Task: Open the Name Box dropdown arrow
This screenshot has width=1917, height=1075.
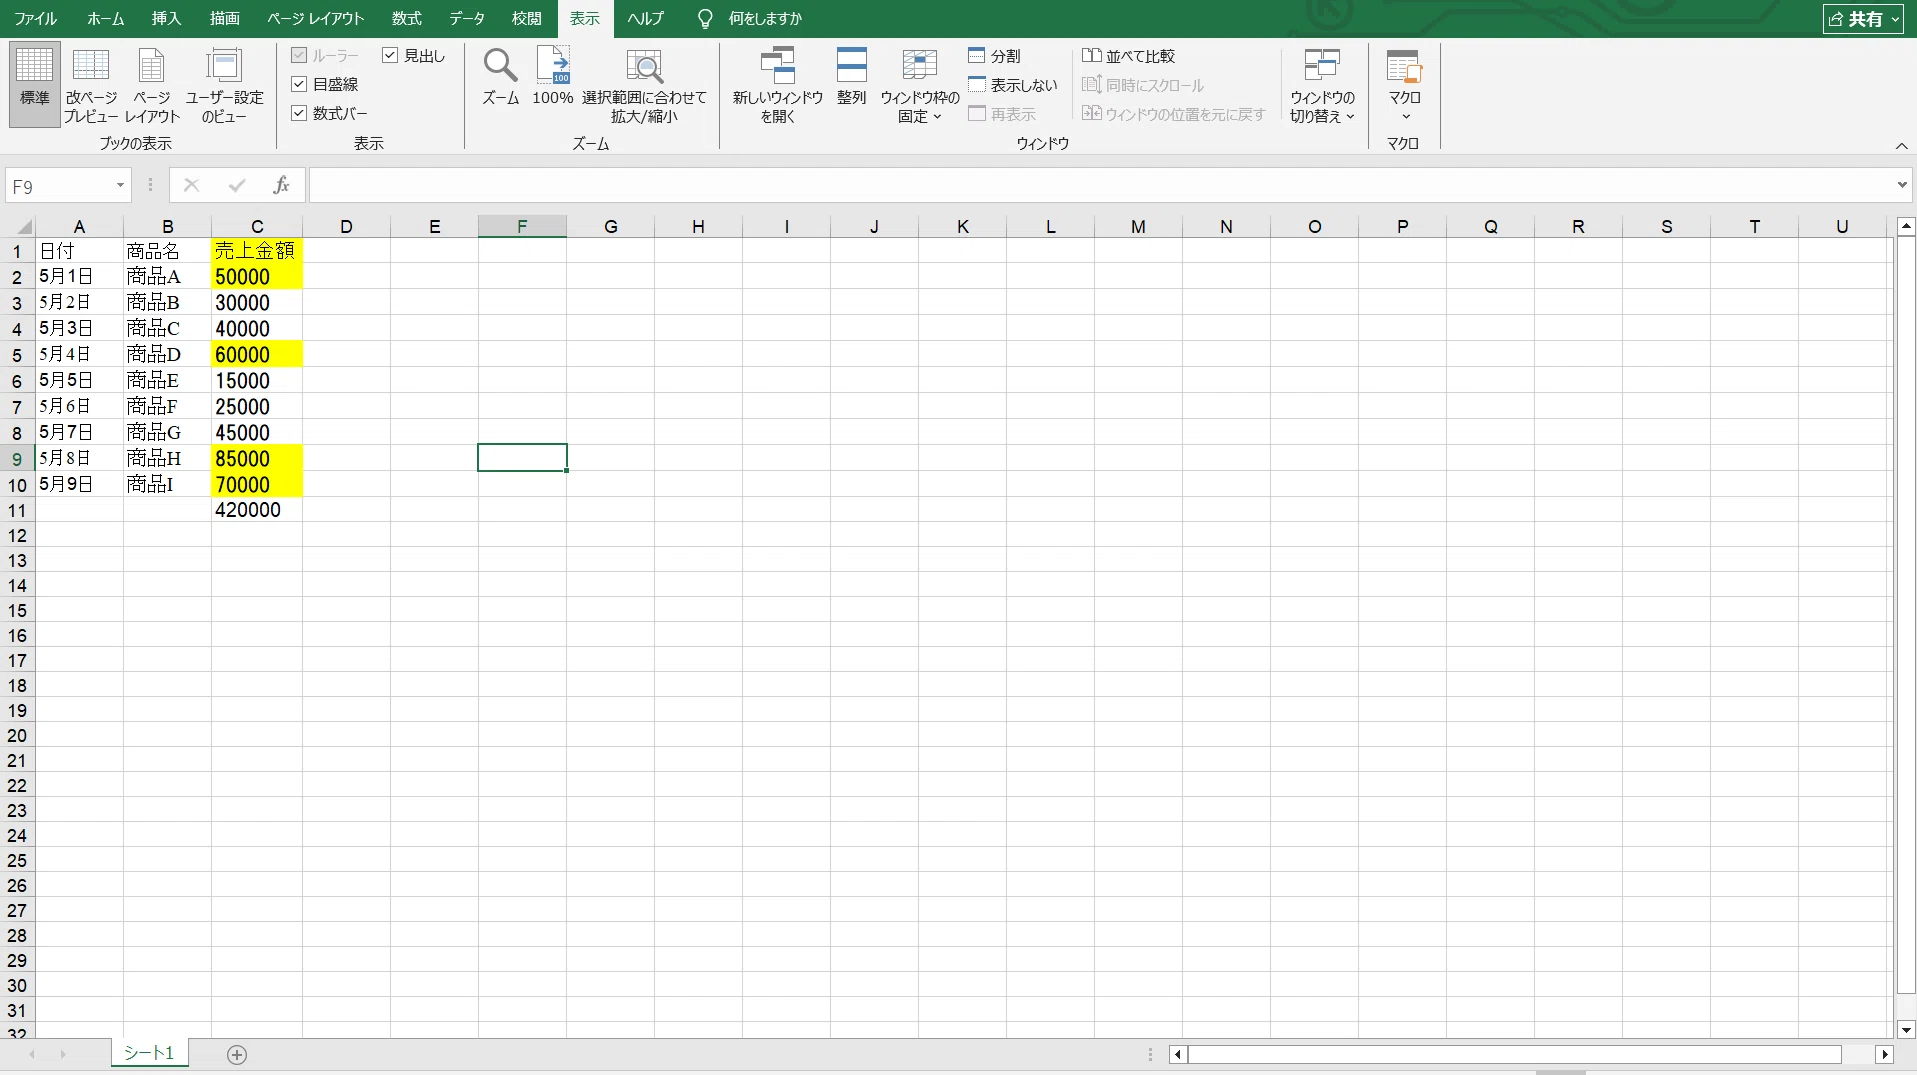Action: point(120,185)
